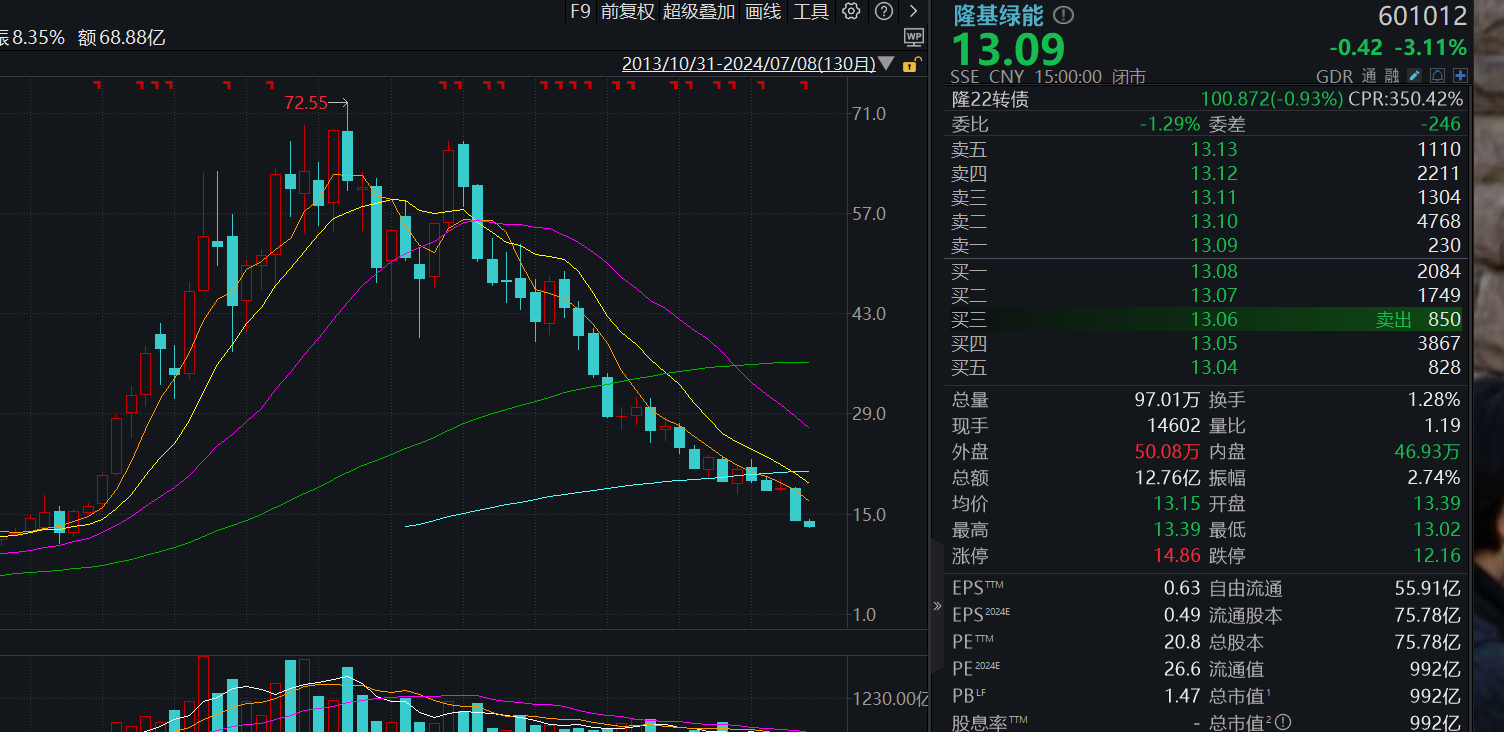Click the stock code 601012
Image resolution: width=1504 pixels, height=732 pixels.
pyautogui.click(x=1422, y=16)
